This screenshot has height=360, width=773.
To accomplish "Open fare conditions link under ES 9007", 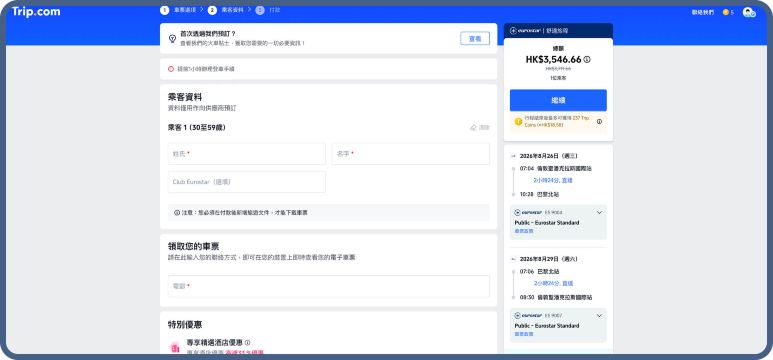I will pyautogui.click(x=524, y=334).
